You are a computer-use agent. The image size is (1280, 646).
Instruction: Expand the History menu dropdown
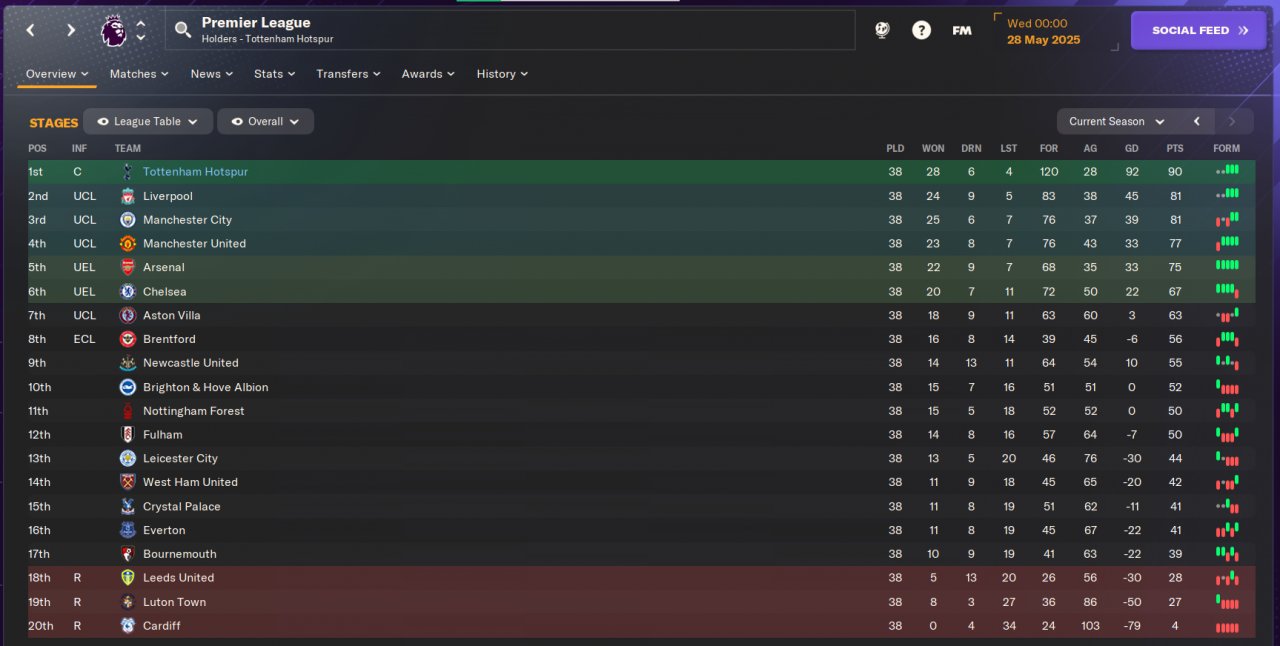pyautogui.click(x=502, y=74)
